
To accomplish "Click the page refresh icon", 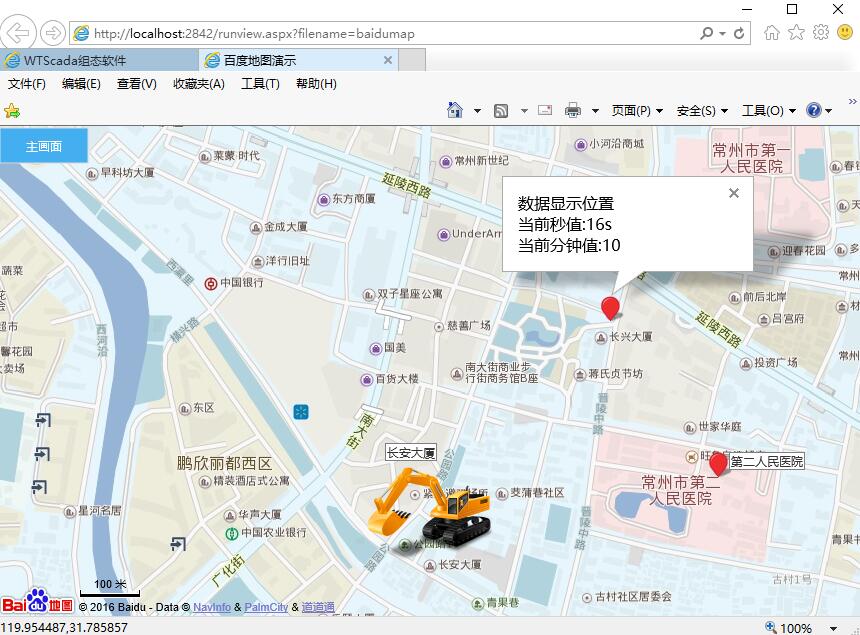I will click(x=739, y=33).
